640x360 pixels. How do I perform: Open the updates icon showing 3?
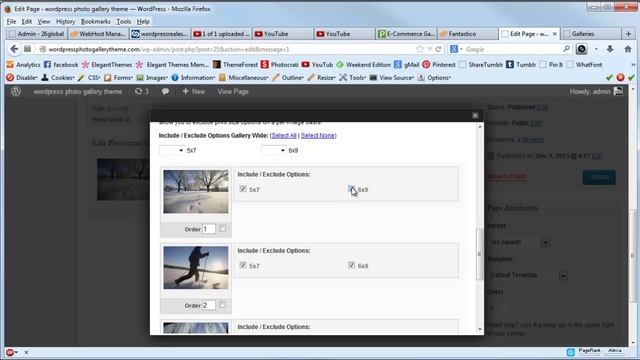[142, 91]
